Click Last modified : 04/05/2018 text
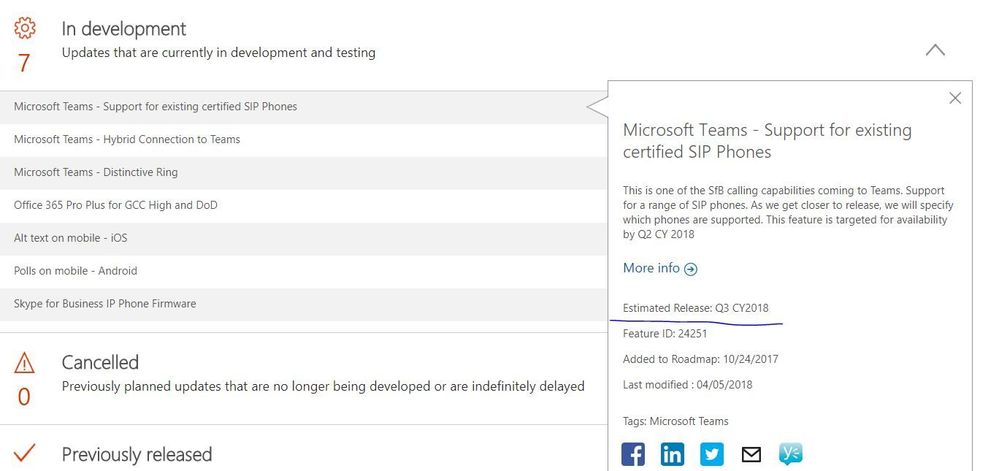This screenshot has width=999, height=471. coord(687,385)
